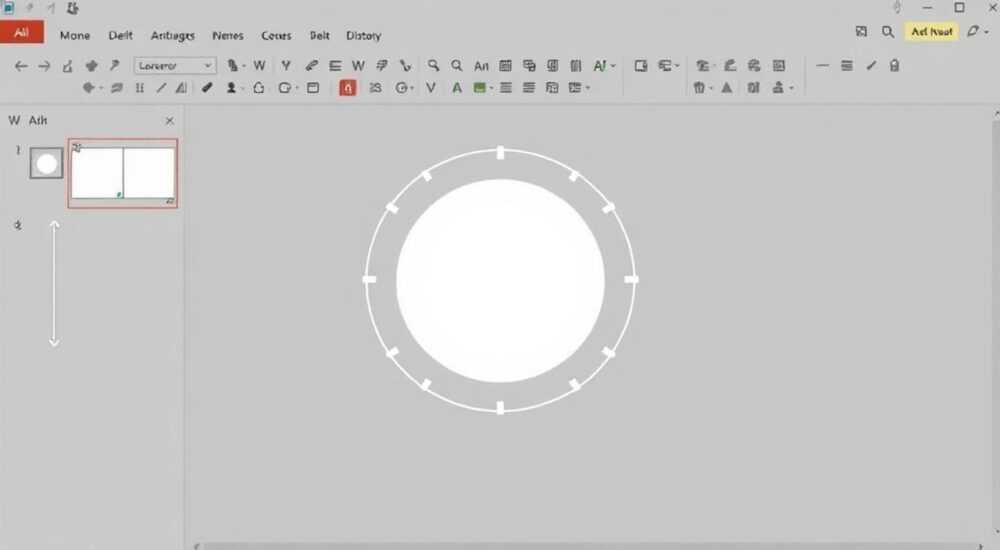Image resolution: width=1000 pixels, height=550 pixels.
Task: Open the 'Lorcerer' font combo box
Action: coord(175,66)
